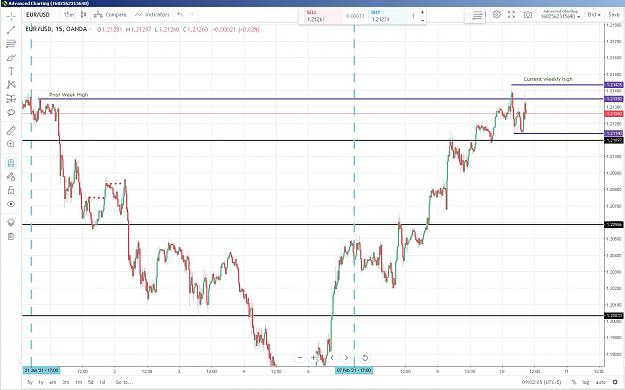Open the 15m time interval dropdown
The height and width of the screenshot is (390, 625).
coord(69,15)
